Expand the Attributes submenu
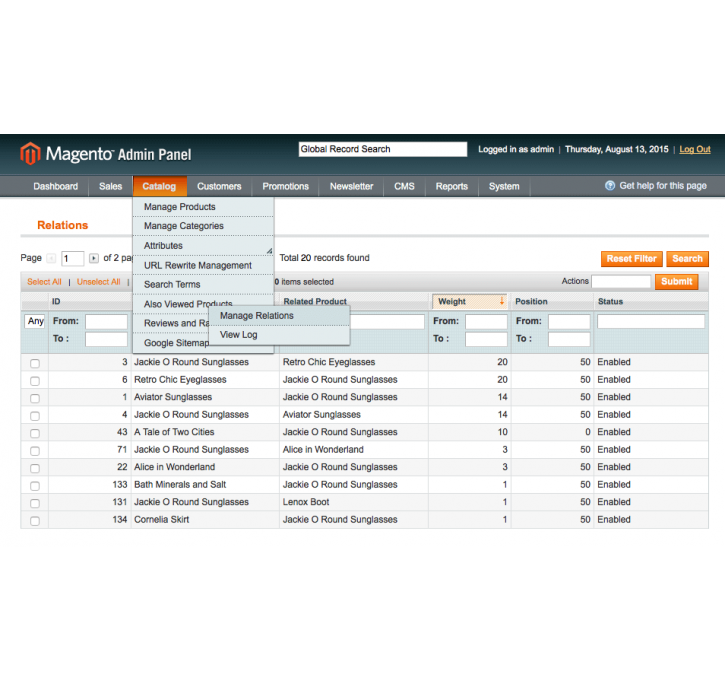The height and width of the screenshot is (680, 725). point(203,245)
